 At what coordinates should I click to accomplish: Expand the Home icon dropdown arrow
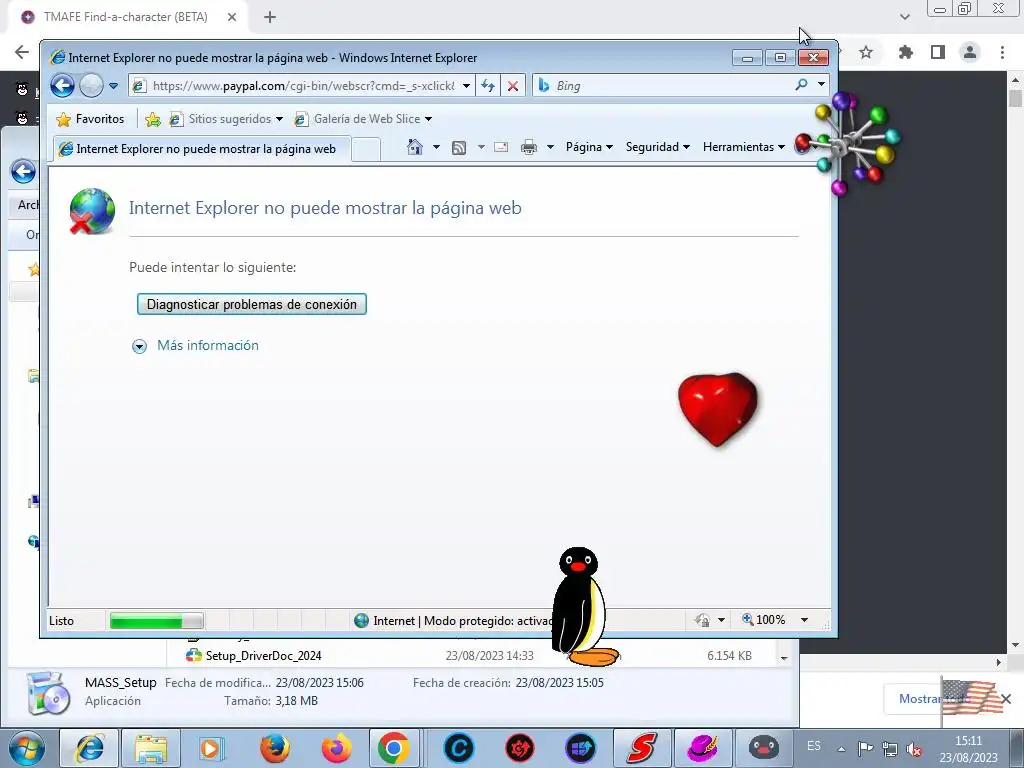pyautogui.click(x=436, y=147)
